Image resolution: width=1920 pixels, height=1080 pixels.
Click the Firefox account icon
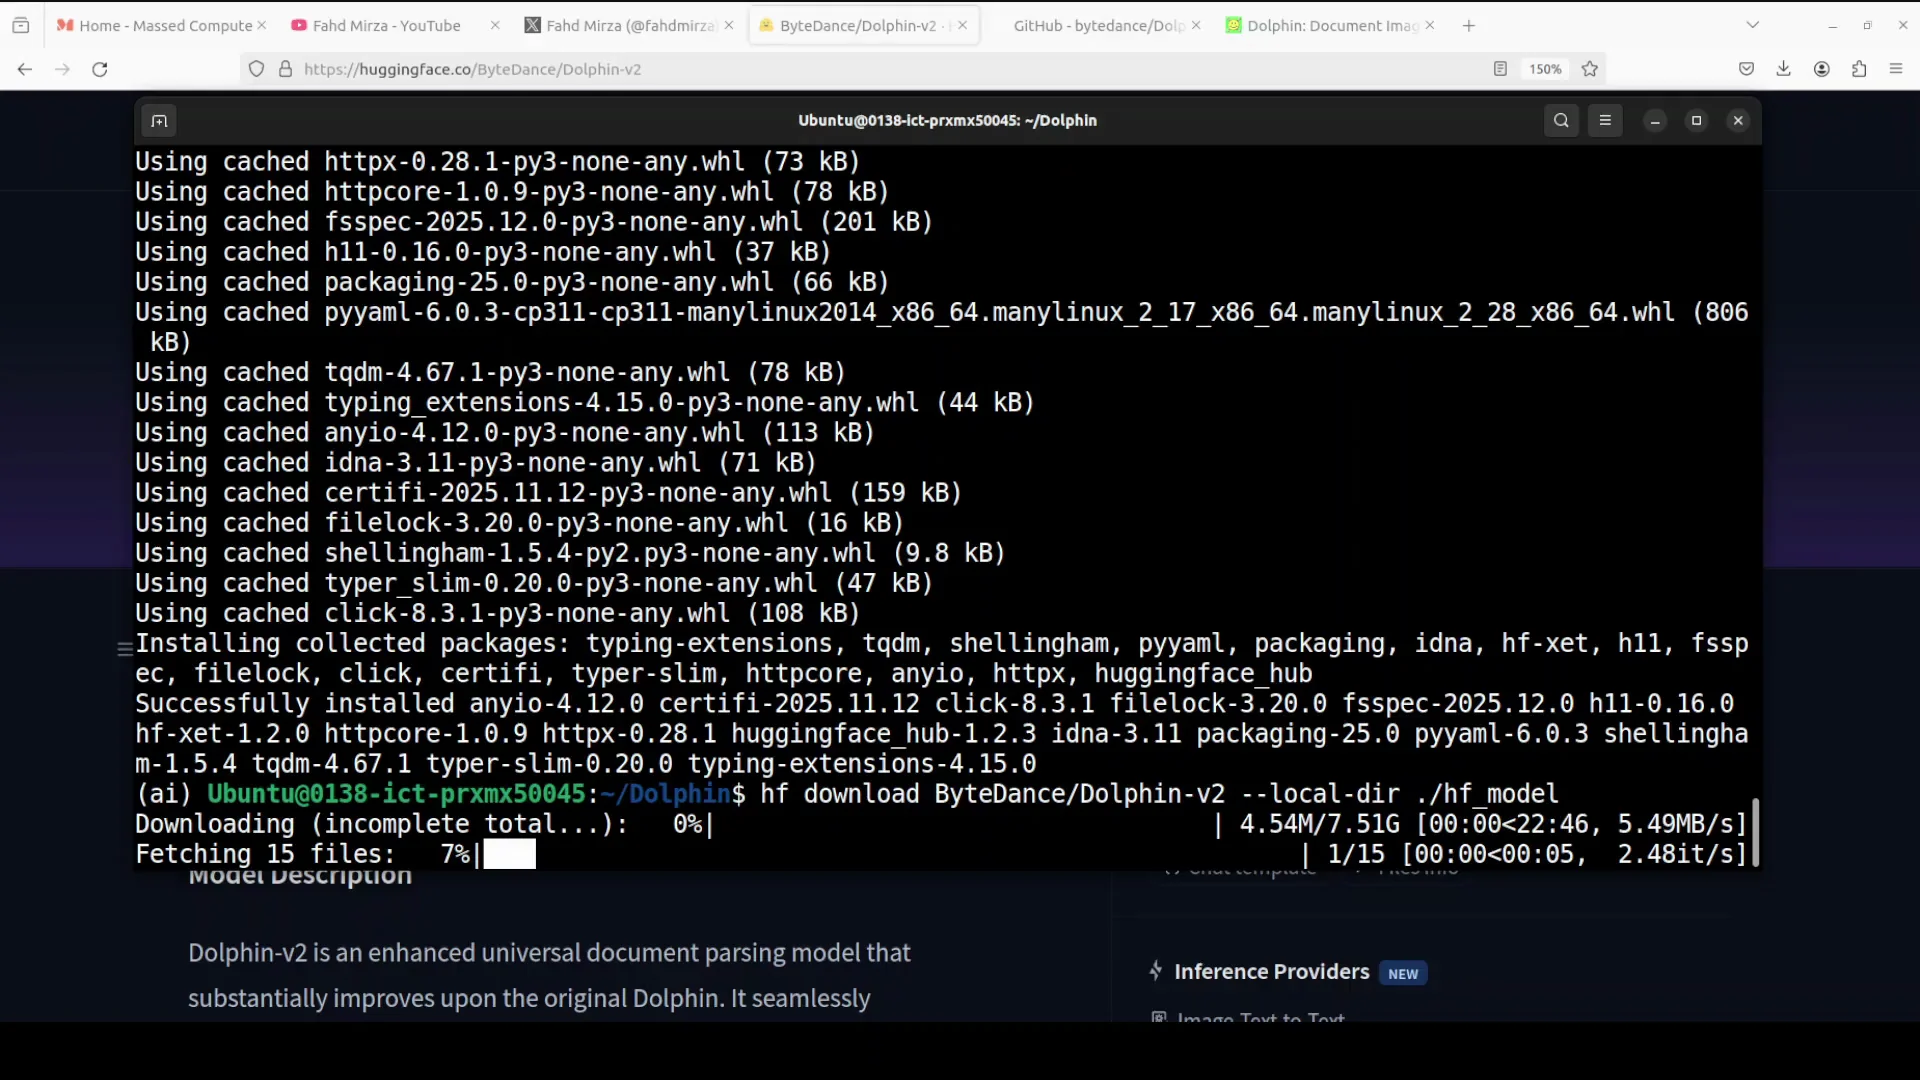tap(1821, 69)
